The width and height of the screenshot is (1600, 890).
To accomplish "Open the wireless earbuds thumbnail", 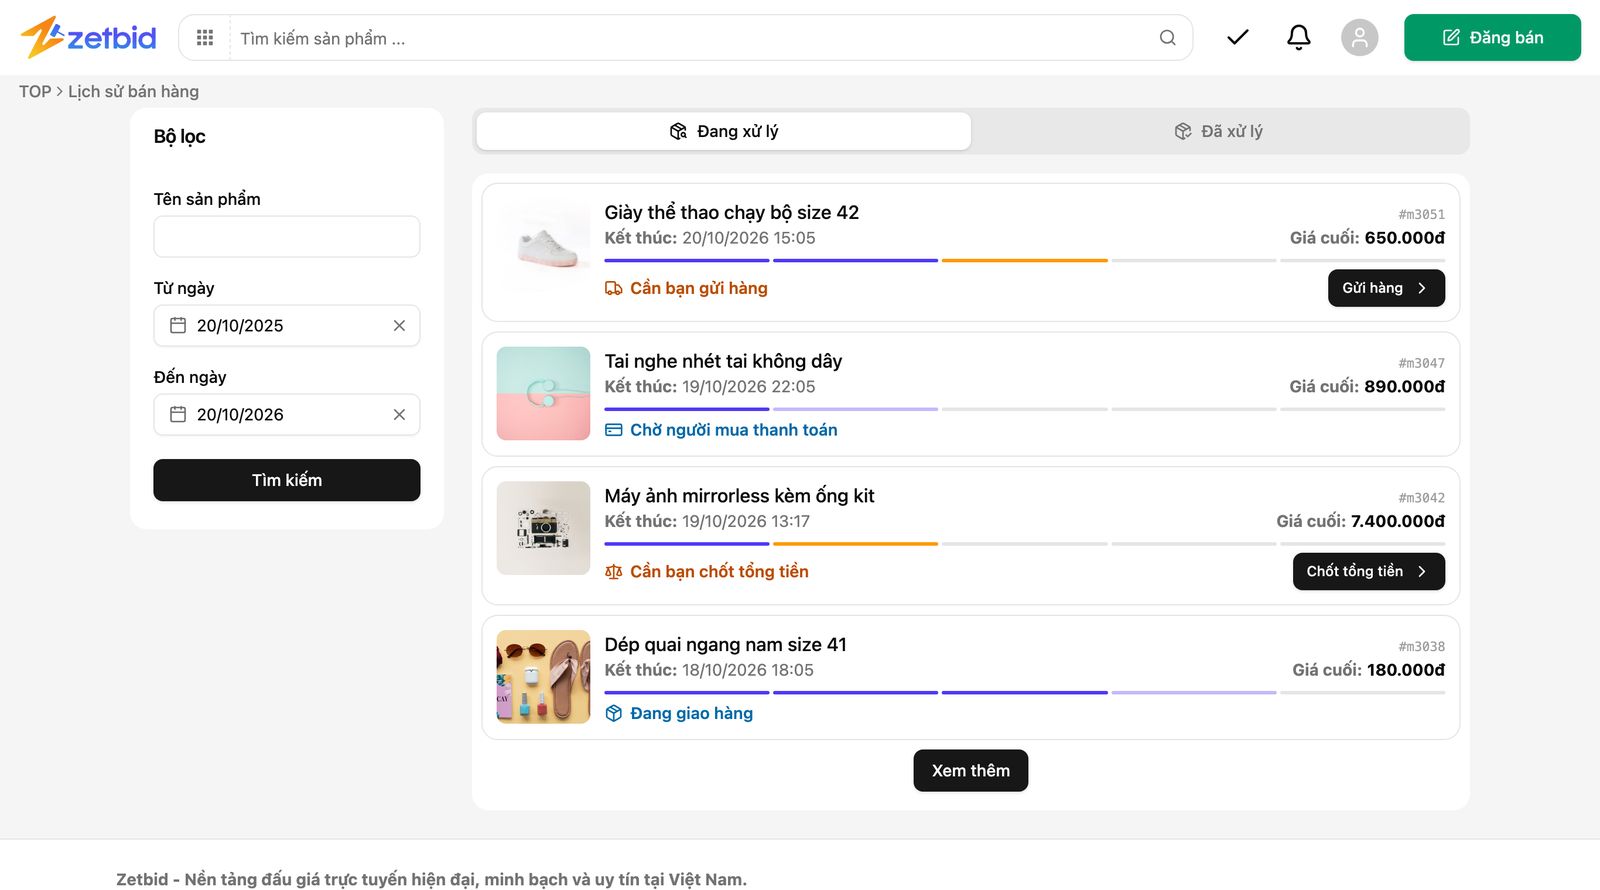I will 543,394.
